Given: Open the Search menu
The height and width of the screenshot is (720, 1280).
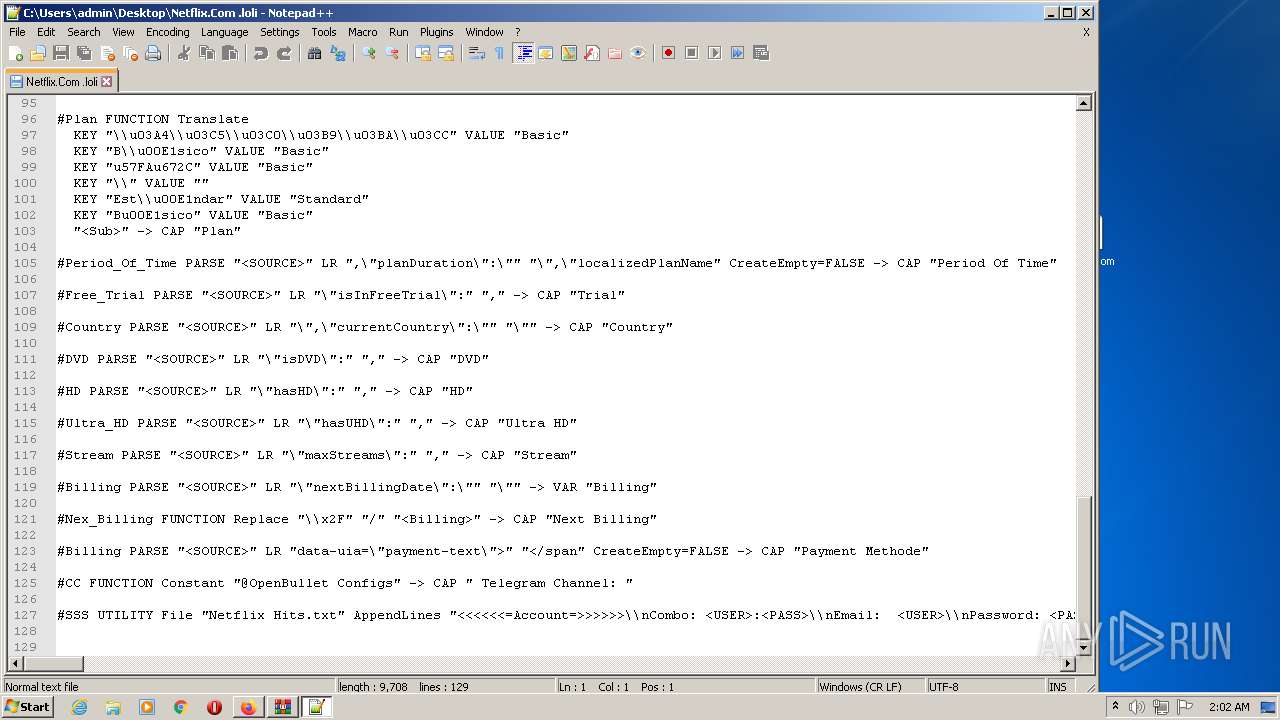Looking at the screenshot, I should [84, 32].
